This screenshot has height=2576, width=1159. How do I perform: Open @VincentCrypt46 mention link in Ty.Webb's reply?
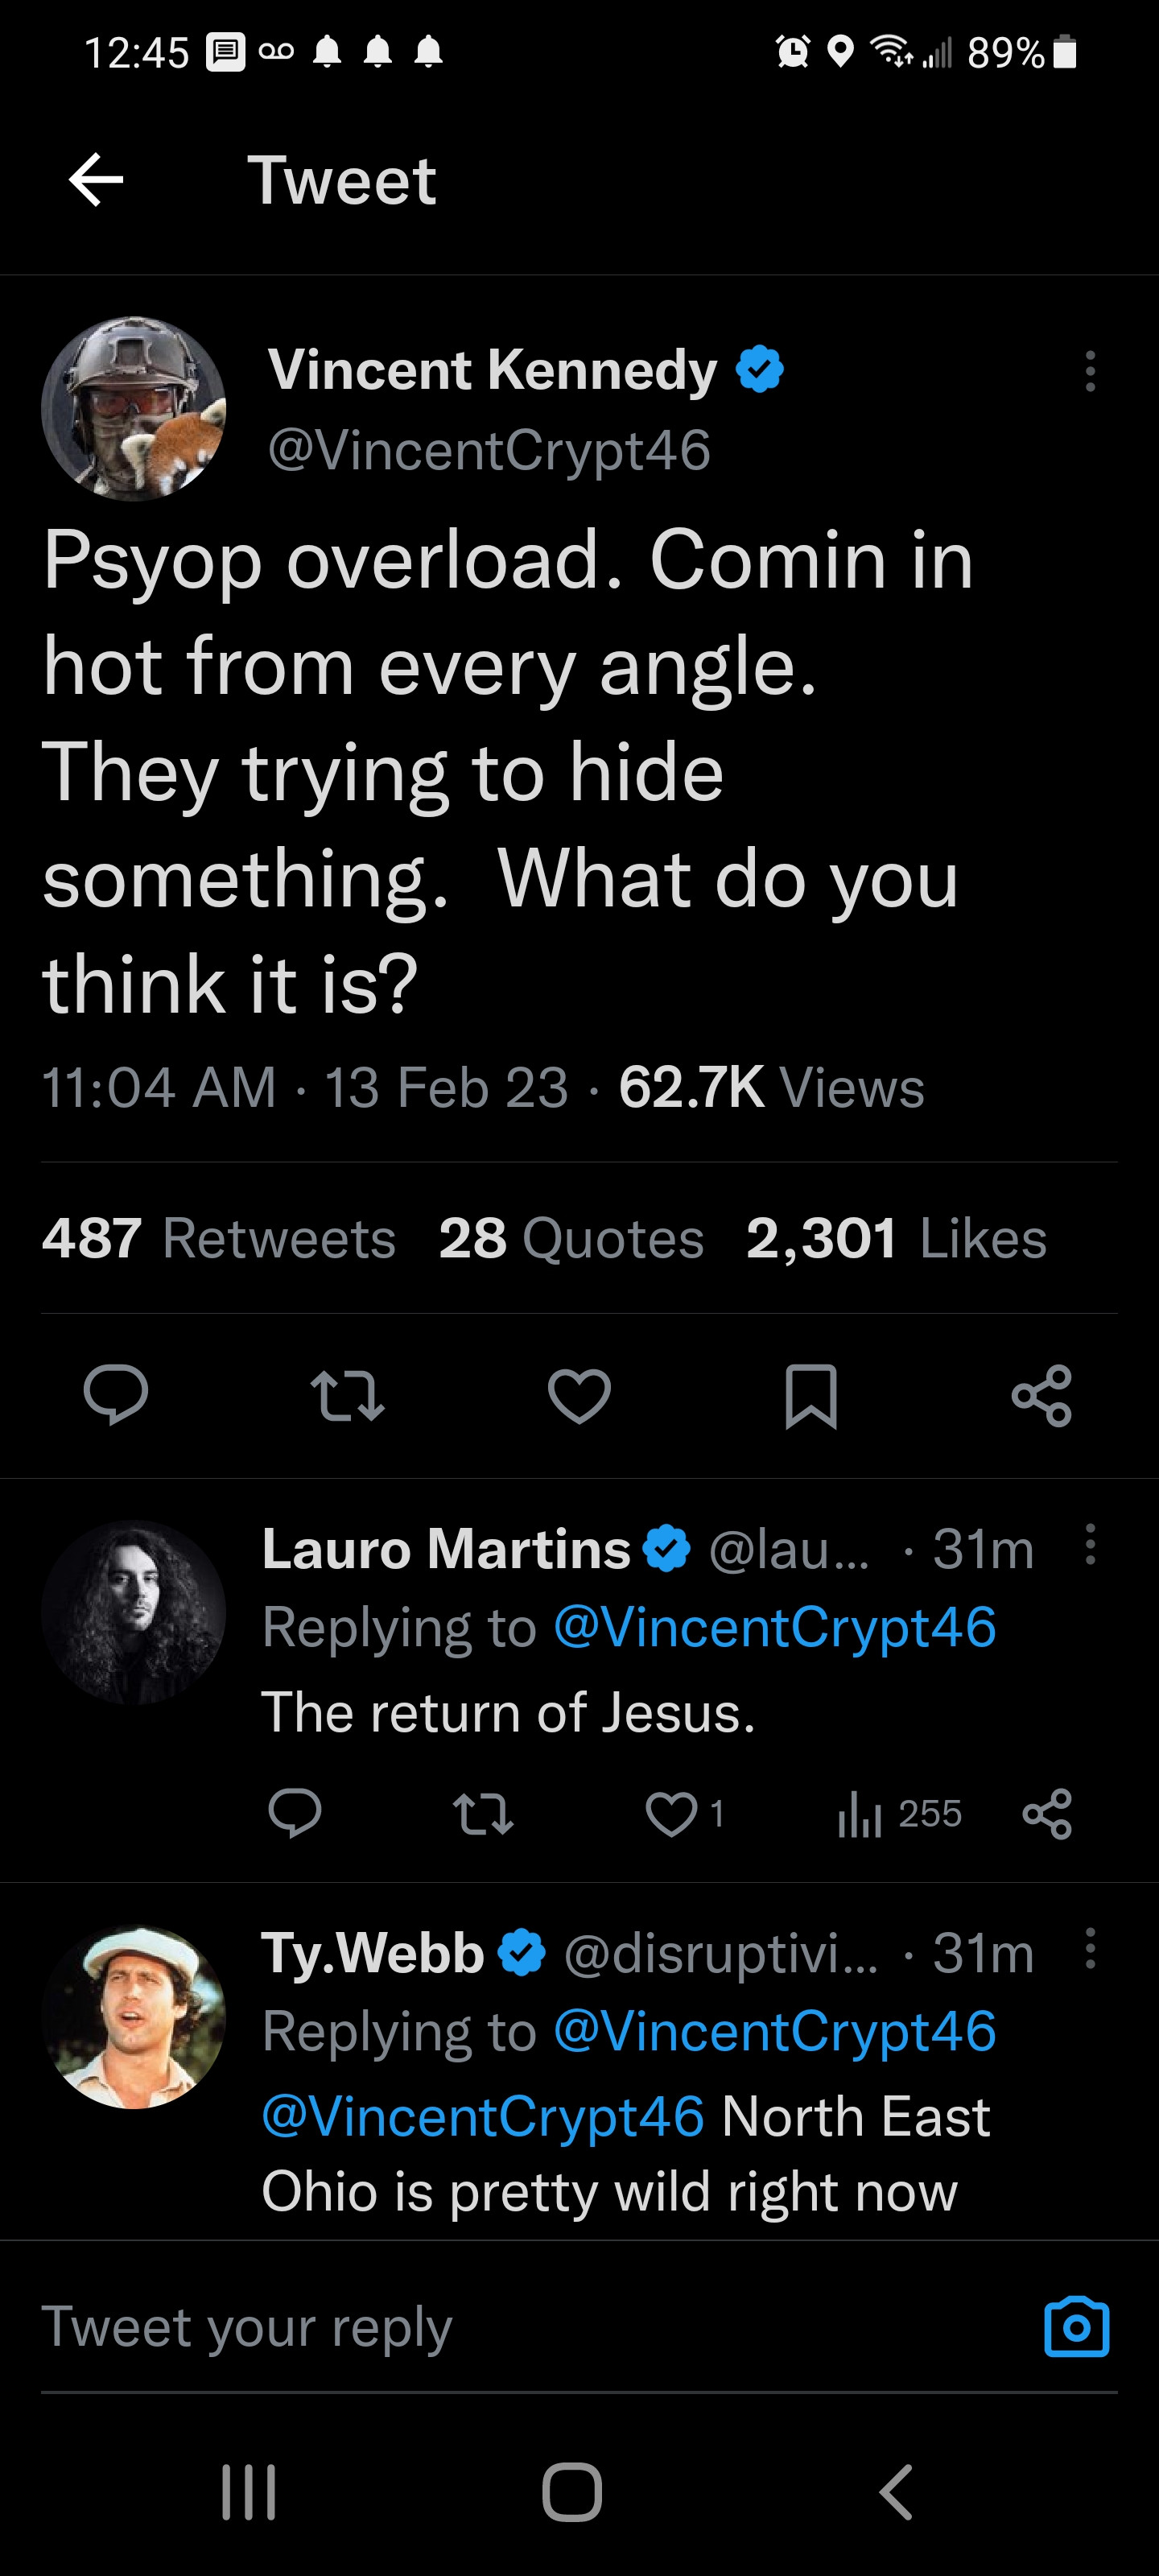click(x=483, y=2116)
